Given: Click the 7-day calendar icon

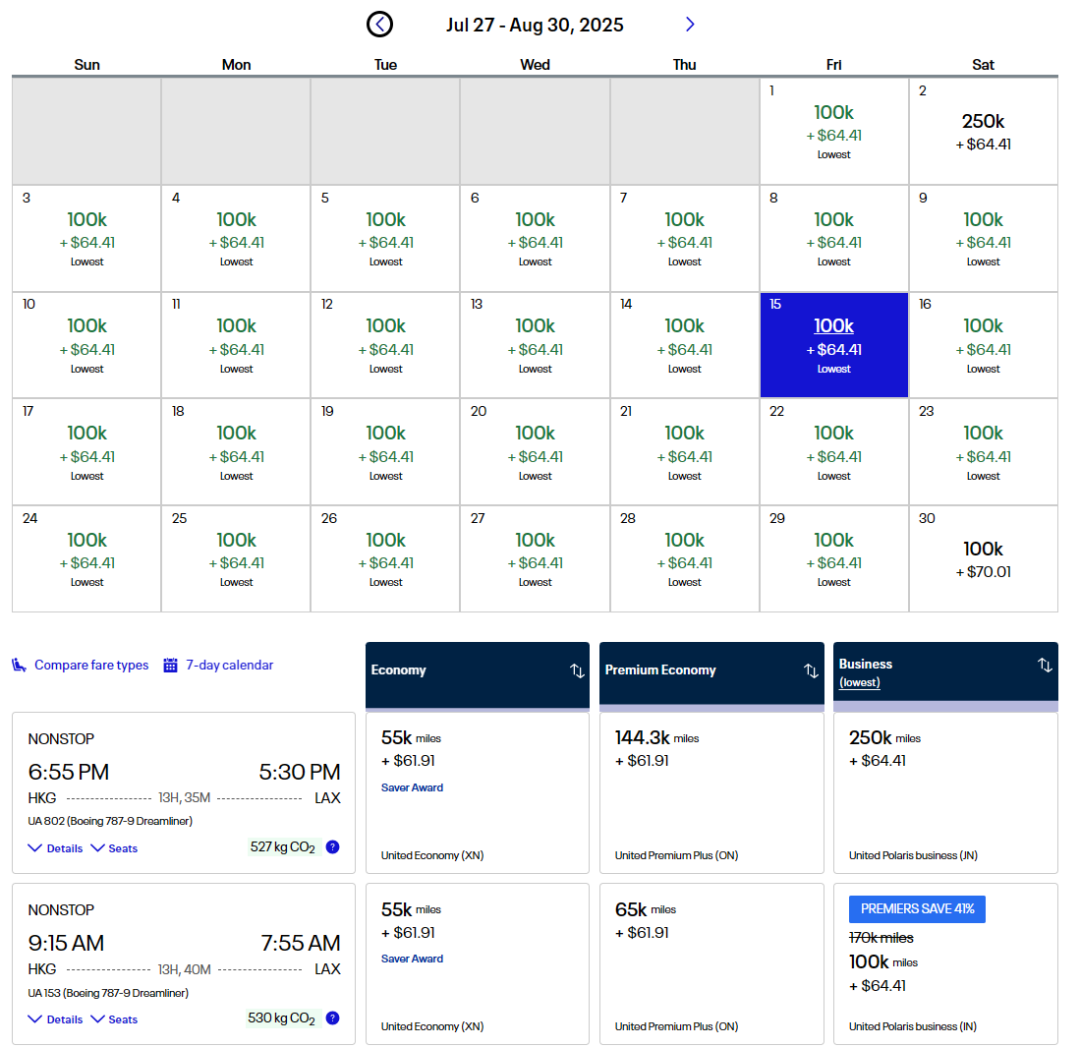Looking at the screenshot, I should point(170,665).
